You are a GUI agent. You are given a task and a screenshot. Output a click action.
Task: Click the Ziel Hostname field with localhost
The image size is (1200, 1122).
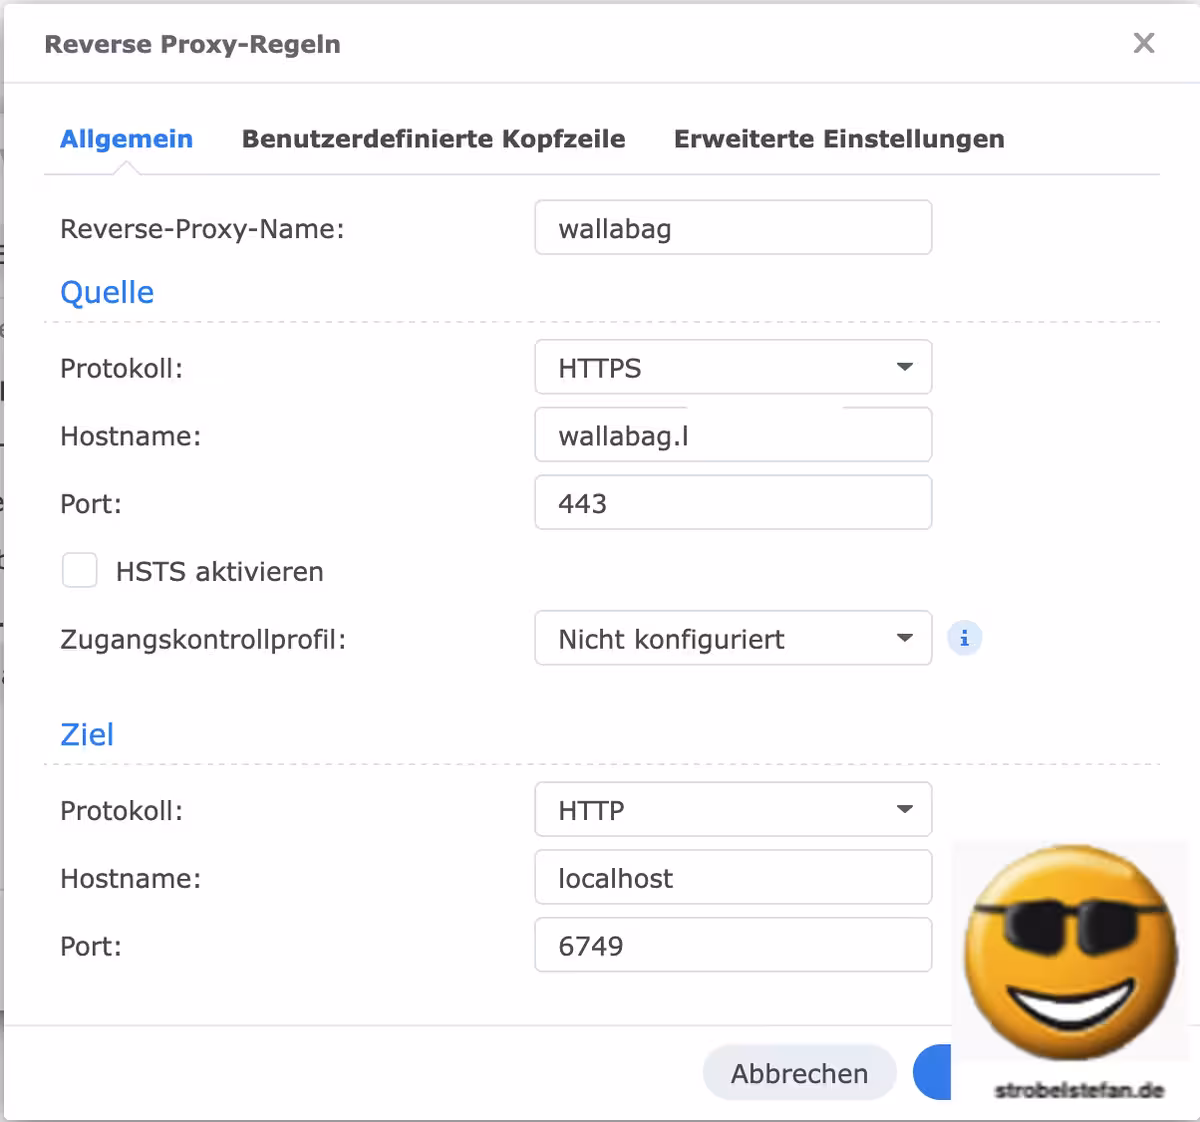point(733,878)
